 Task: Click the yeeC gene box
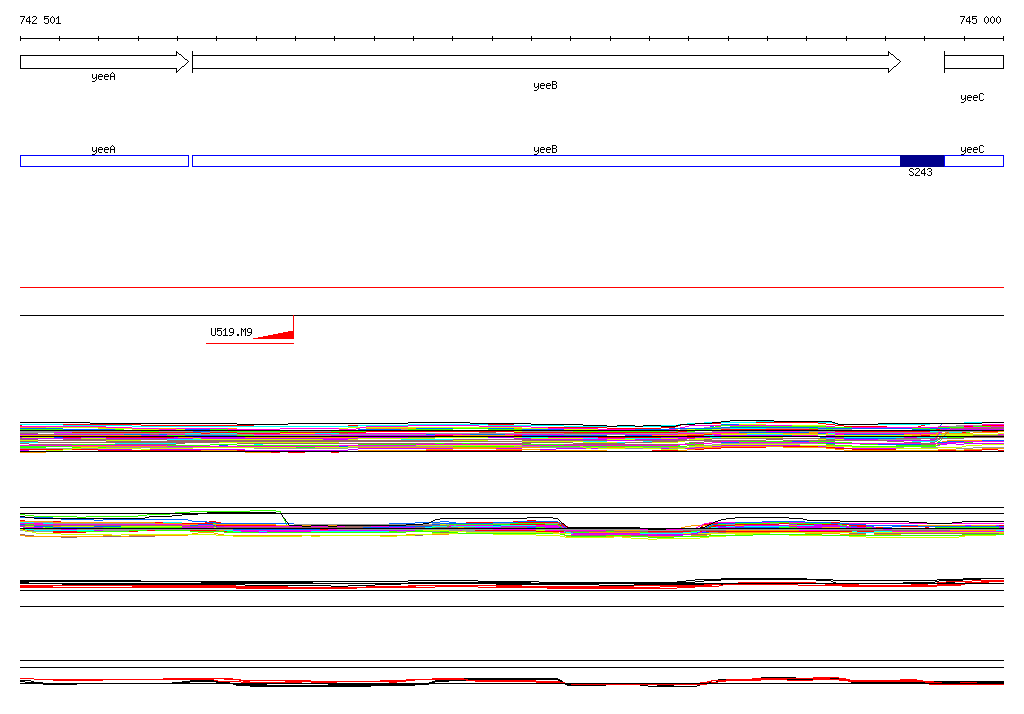974,62
